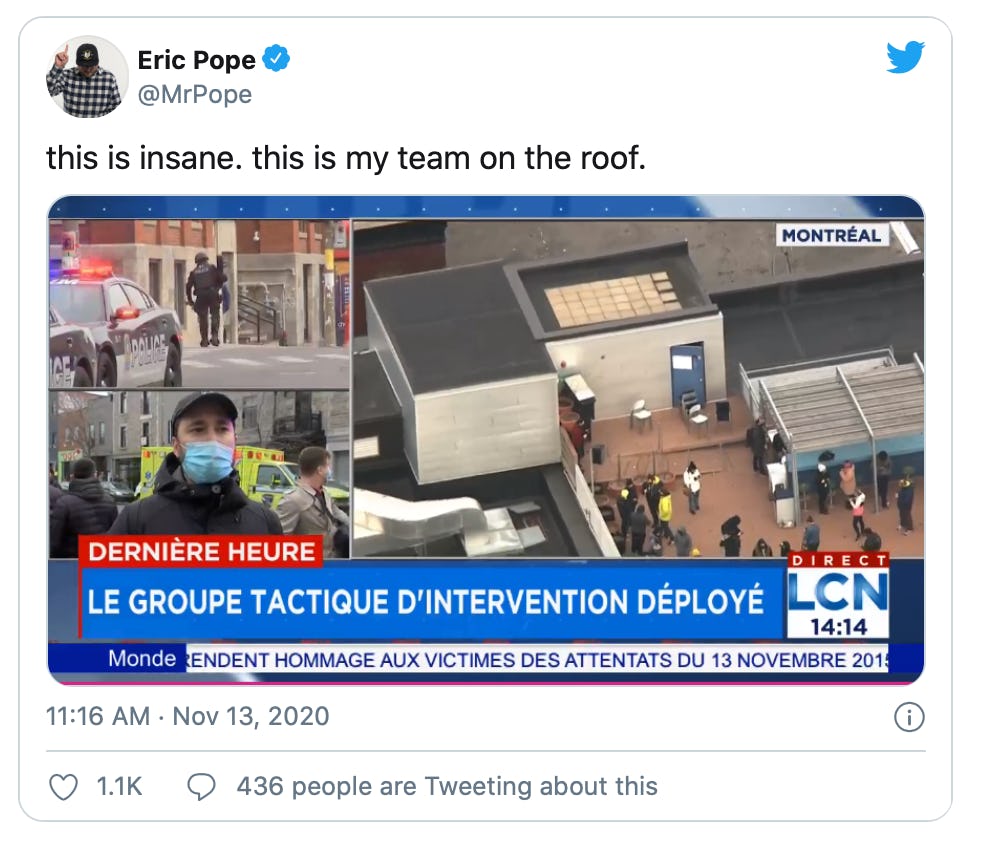Click the LCN direct logo in video
This screenshot has height=854, width=998.
click(x=838, y=596)
